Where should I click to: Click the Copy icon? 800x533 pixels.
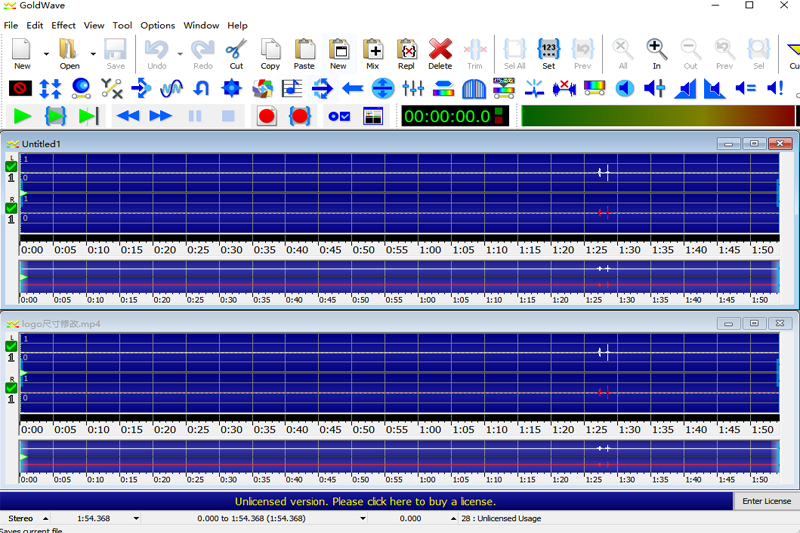(270, 49)
